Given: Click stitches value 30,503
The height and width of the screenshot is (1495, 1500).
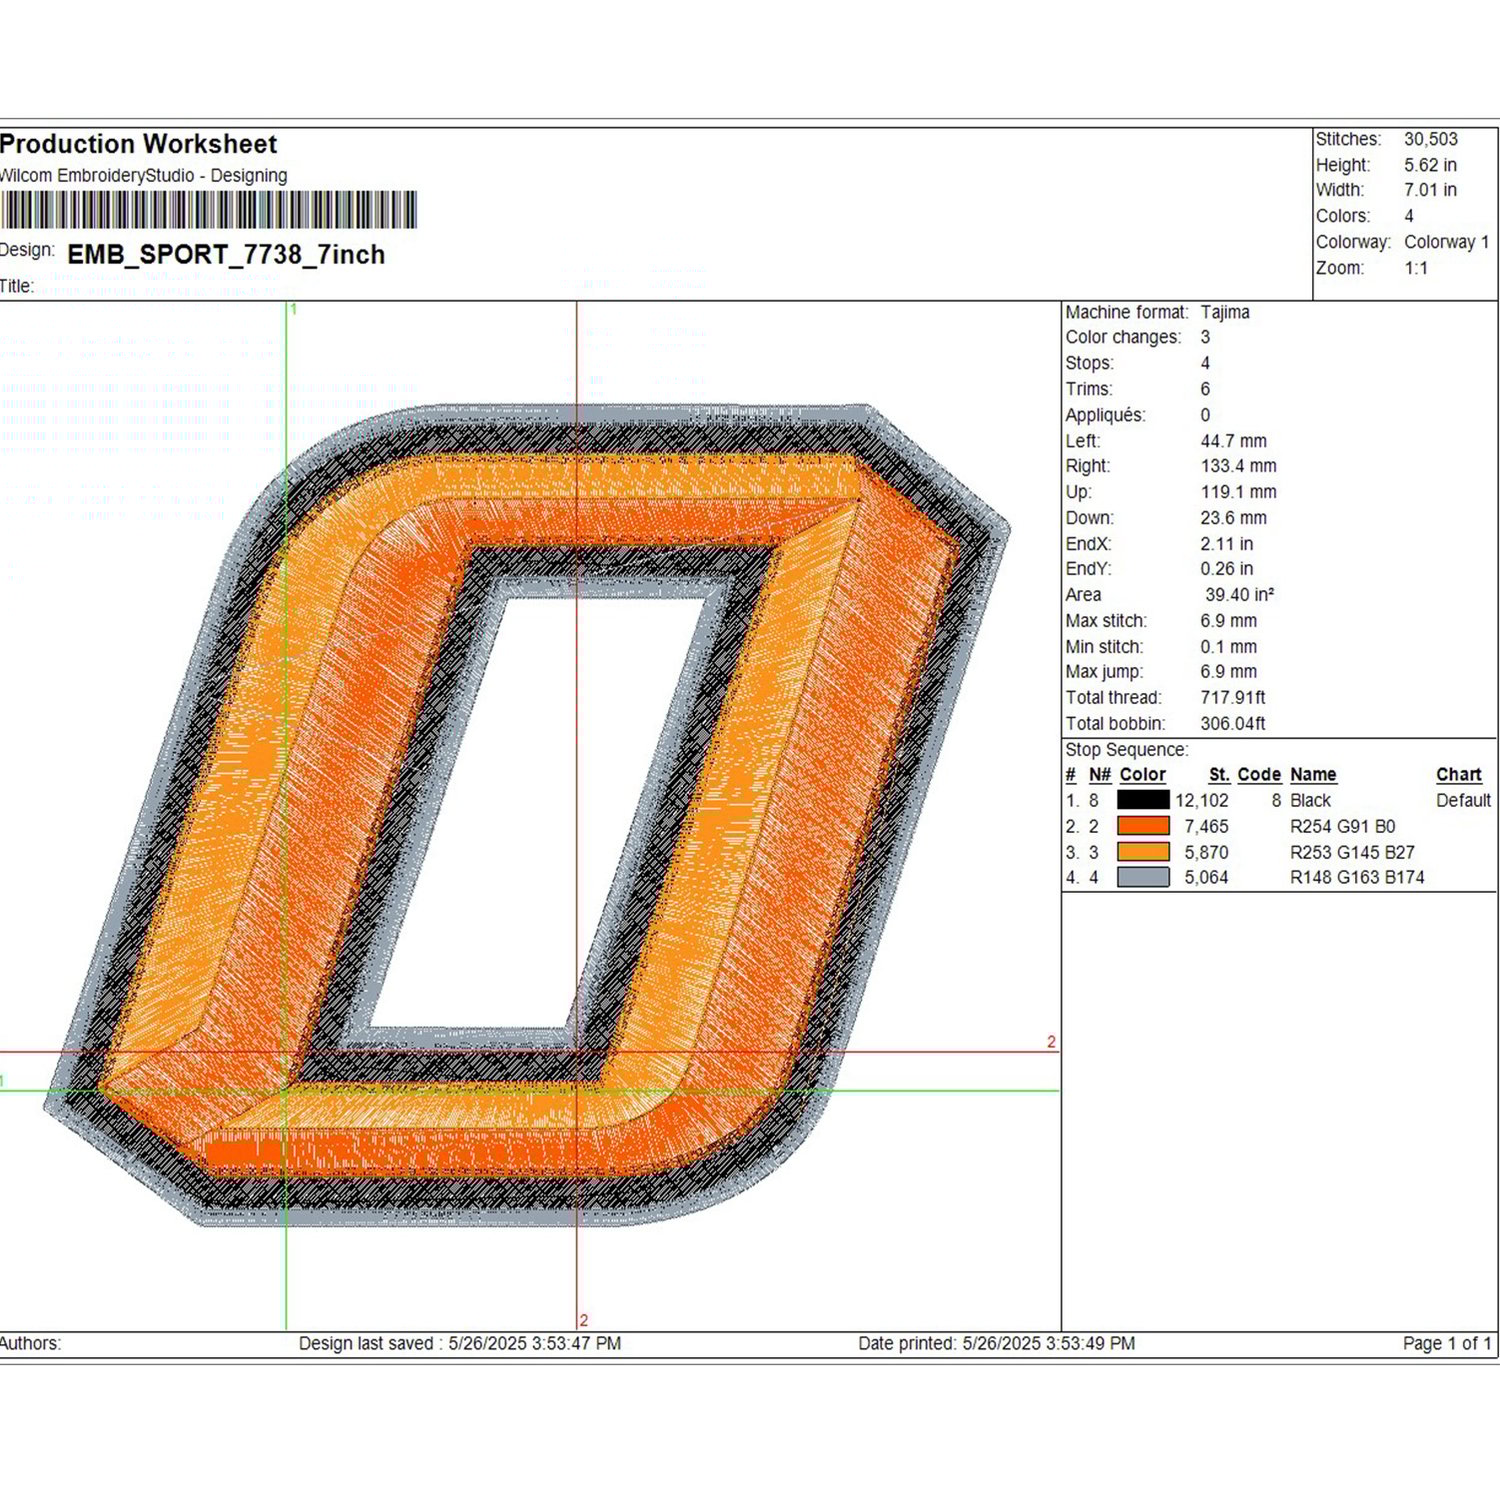Looking at the screenshot, I should pos(1430,139).
